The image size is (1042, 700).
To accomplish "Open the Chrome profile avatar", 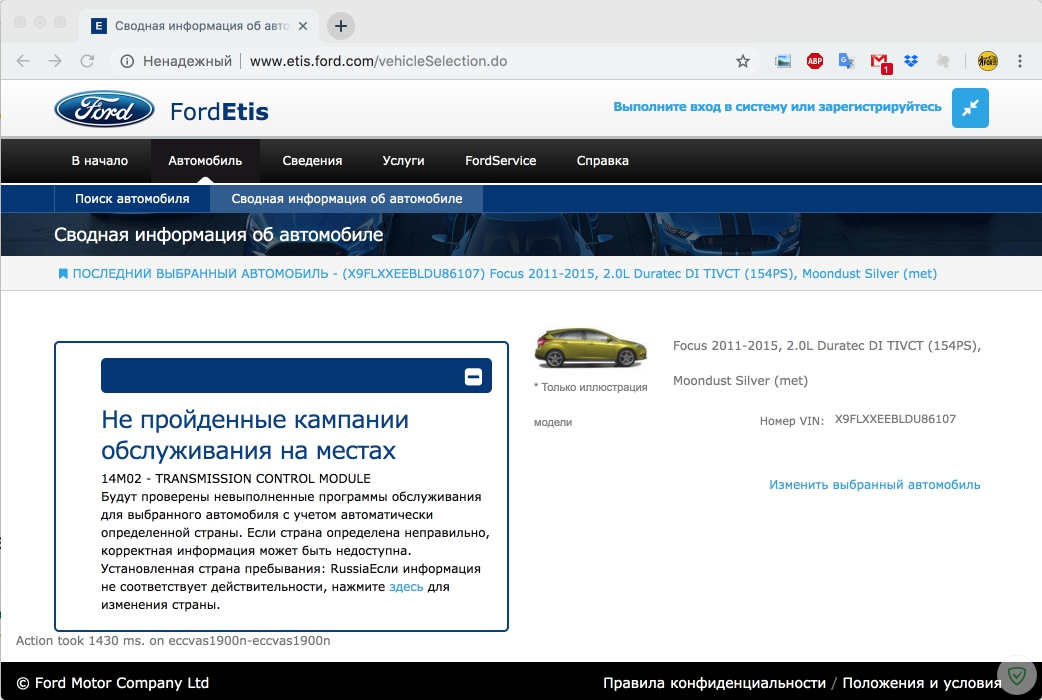I will pos(988,61).
